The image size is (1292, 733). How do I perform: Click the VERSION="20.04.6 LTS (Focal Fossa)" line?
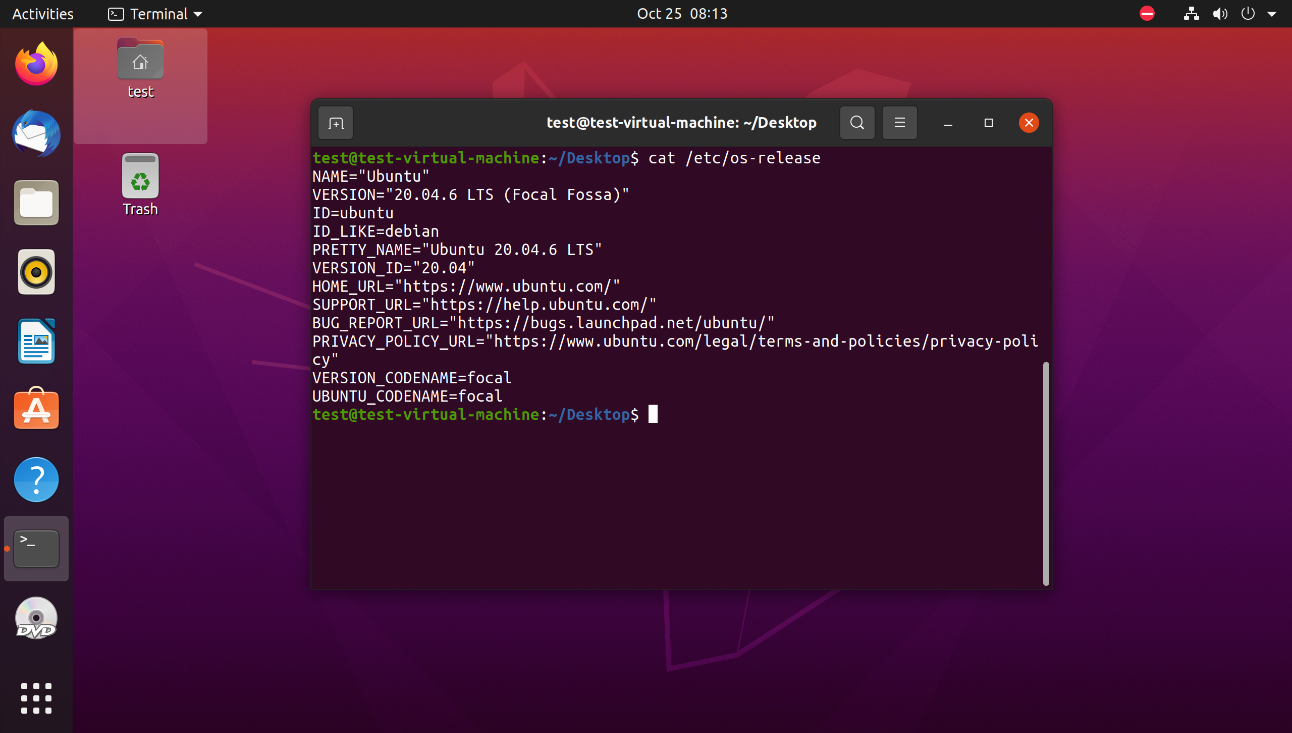pyautogui.click(x=472, y=194)
